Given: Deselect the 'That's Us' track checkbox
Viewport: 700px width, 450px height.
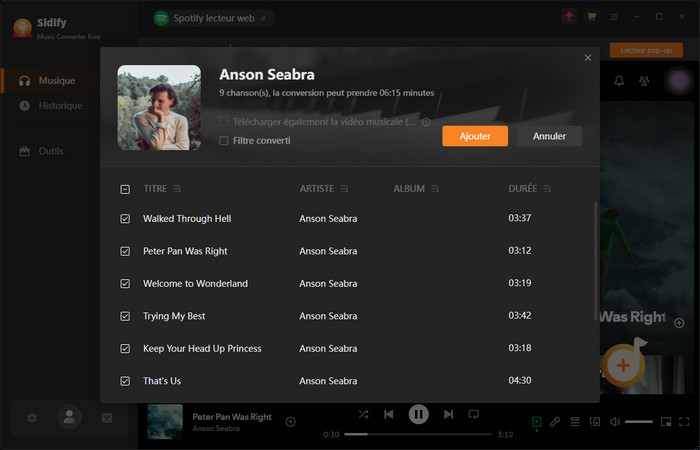Looking at the screenshot, I should tap(125, 381).
